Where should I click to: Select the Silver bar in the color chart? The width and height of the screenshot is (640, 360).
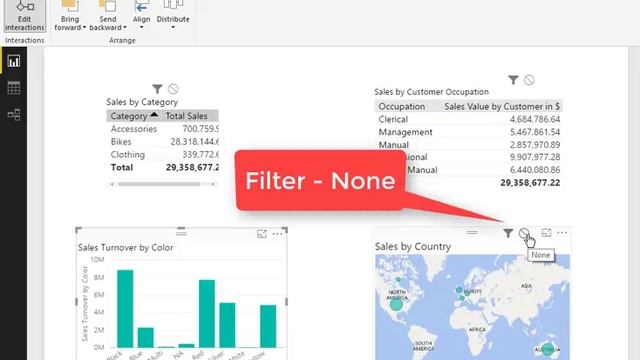coord(227,325)
